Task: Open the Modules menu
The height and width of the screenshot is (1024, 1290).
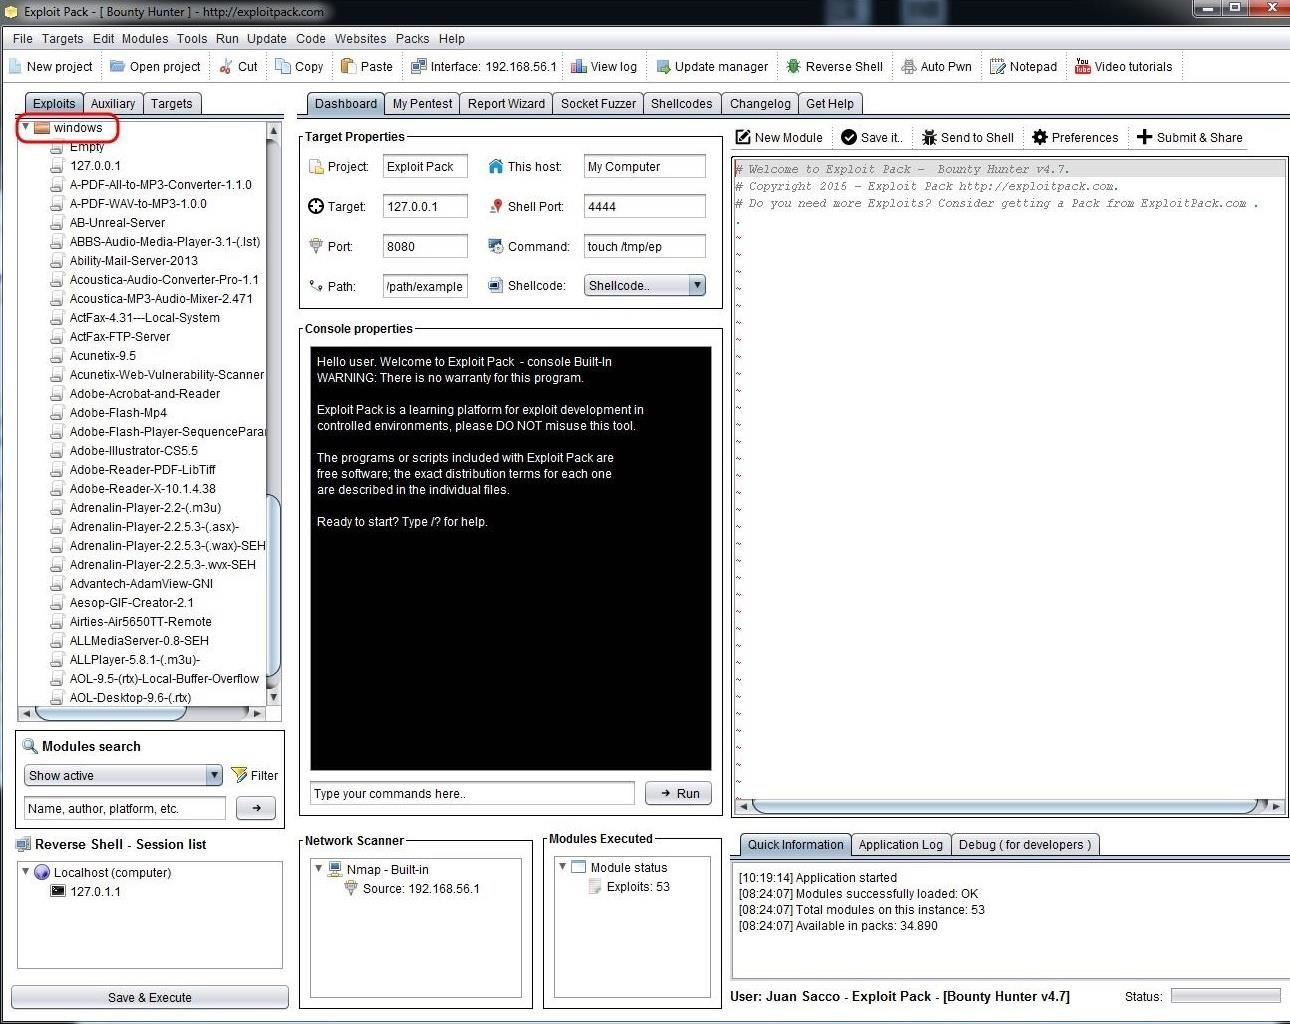Action: pos(145,39)
